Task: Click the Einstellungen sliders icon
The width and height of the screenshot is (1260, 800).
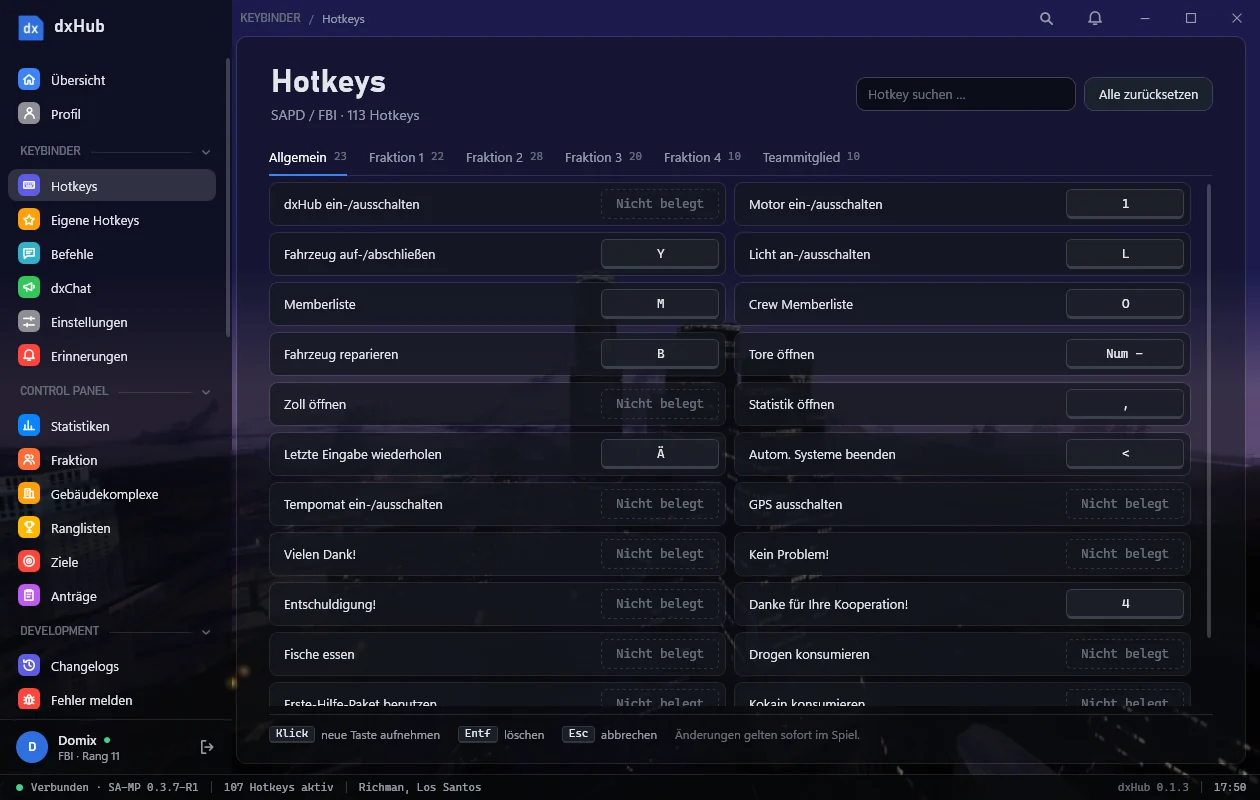Action: click(x=29, y=322)
